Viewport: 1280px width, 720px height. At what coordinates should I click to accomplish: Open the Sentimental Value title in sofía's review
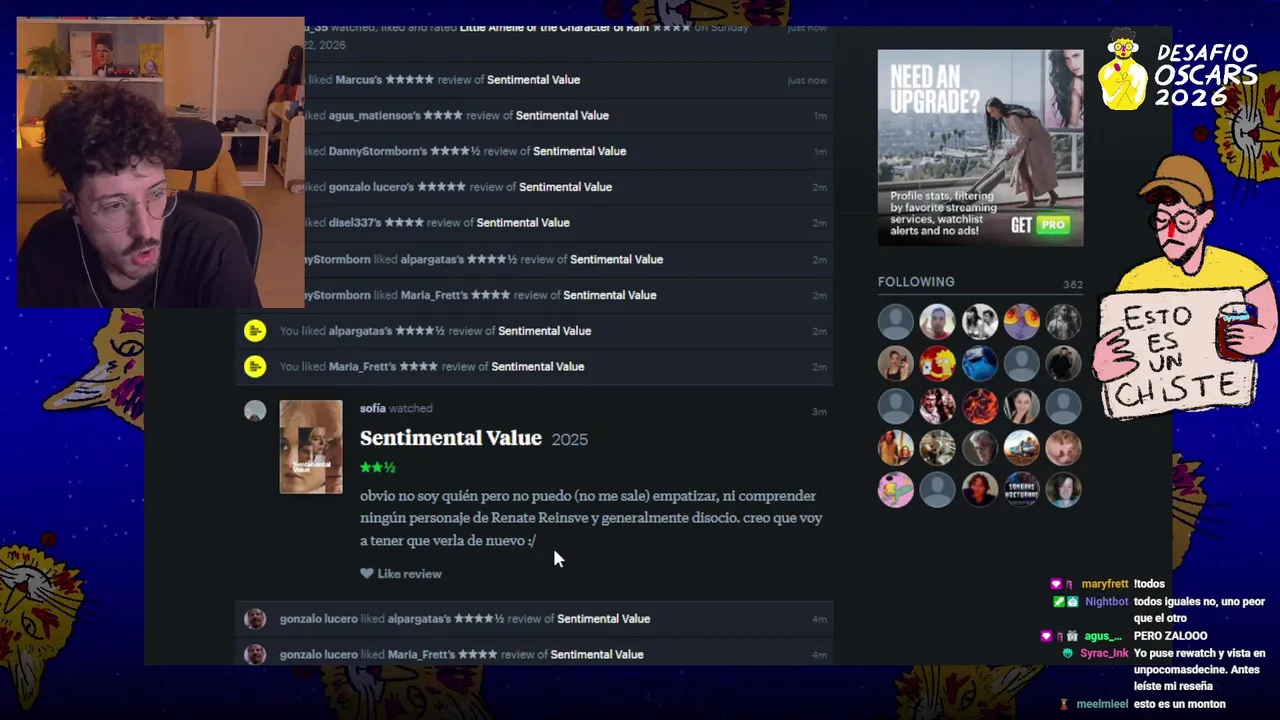[x=450, y=438]
